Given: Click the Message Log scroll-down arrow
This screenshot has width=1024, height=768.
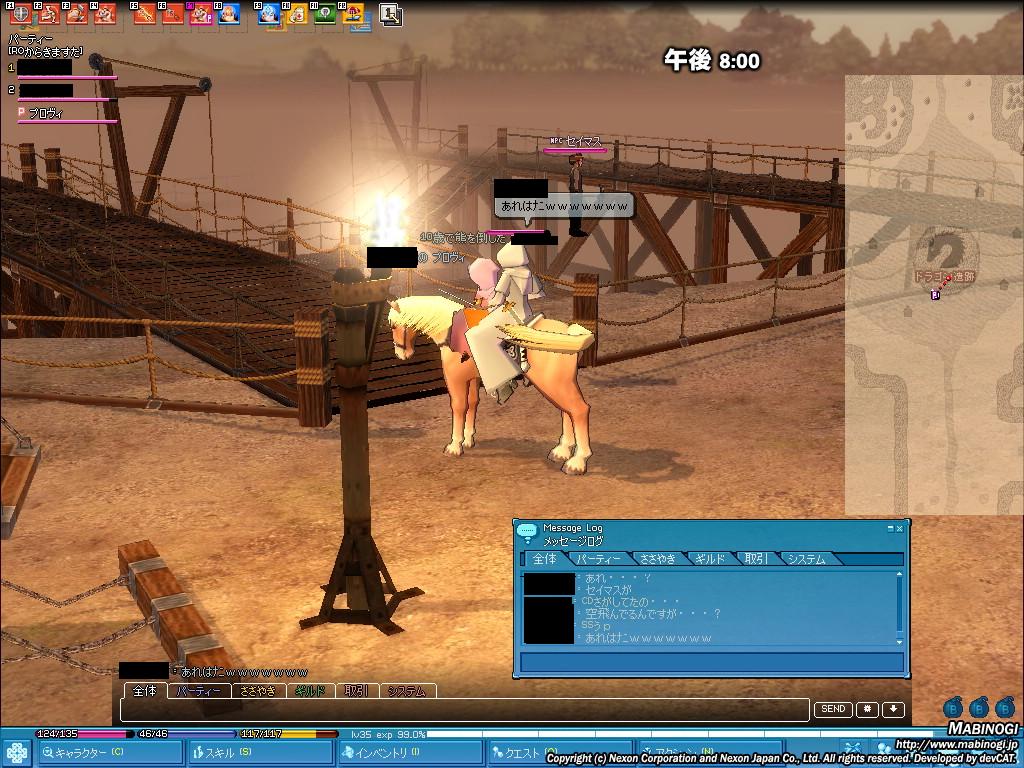Looking at the screenshot, I should 900,641.
